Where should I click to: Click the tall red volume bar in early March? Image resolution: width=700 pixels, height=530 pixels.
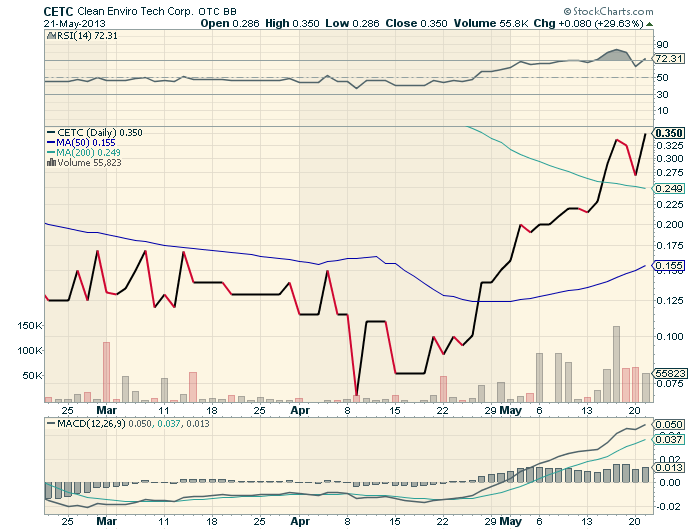[x=106, y=372]
